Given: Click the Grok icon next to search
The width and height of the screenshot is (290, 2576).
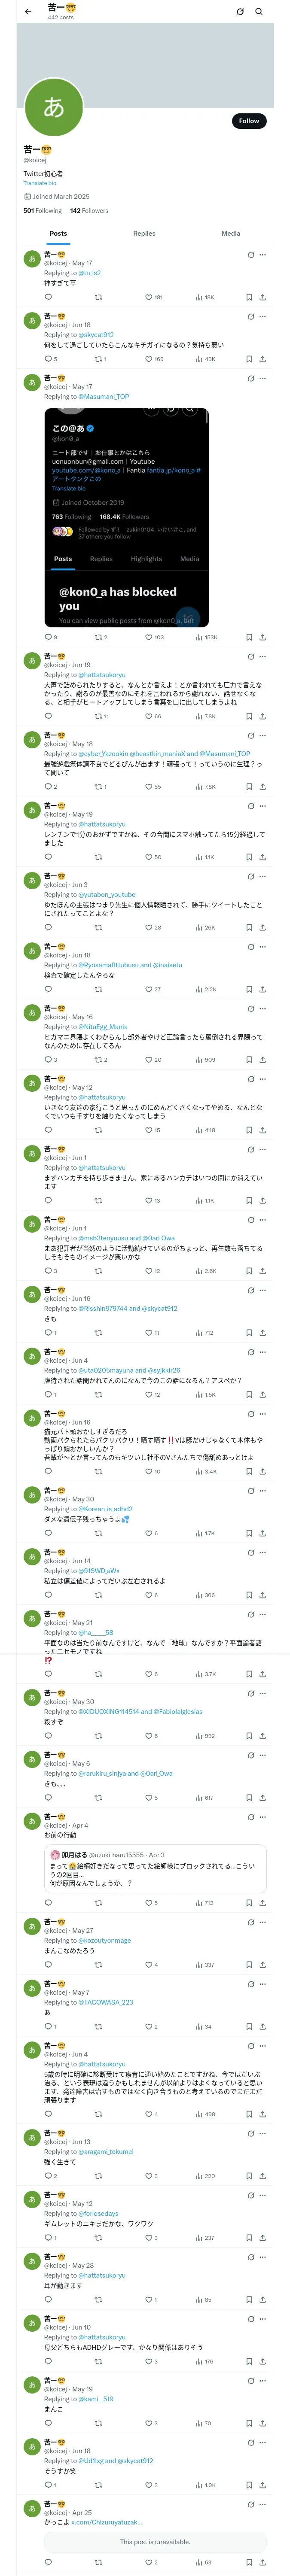Looking at the screenshot, I should 240,12.
